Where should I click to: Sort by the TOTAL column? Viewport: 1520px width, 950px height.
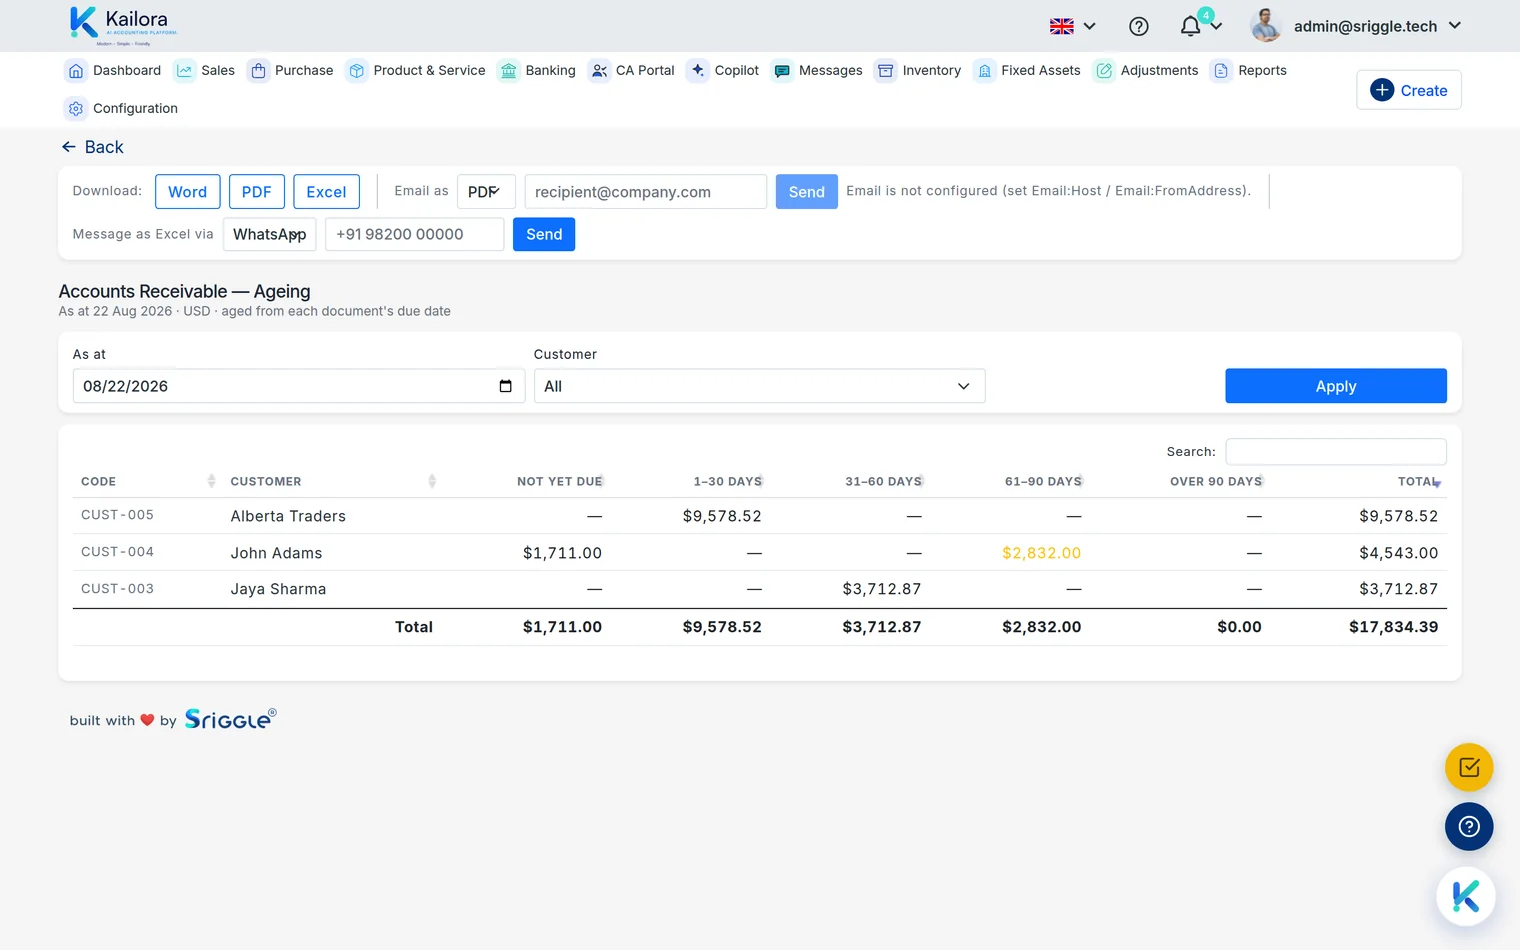click(1419, 482)
